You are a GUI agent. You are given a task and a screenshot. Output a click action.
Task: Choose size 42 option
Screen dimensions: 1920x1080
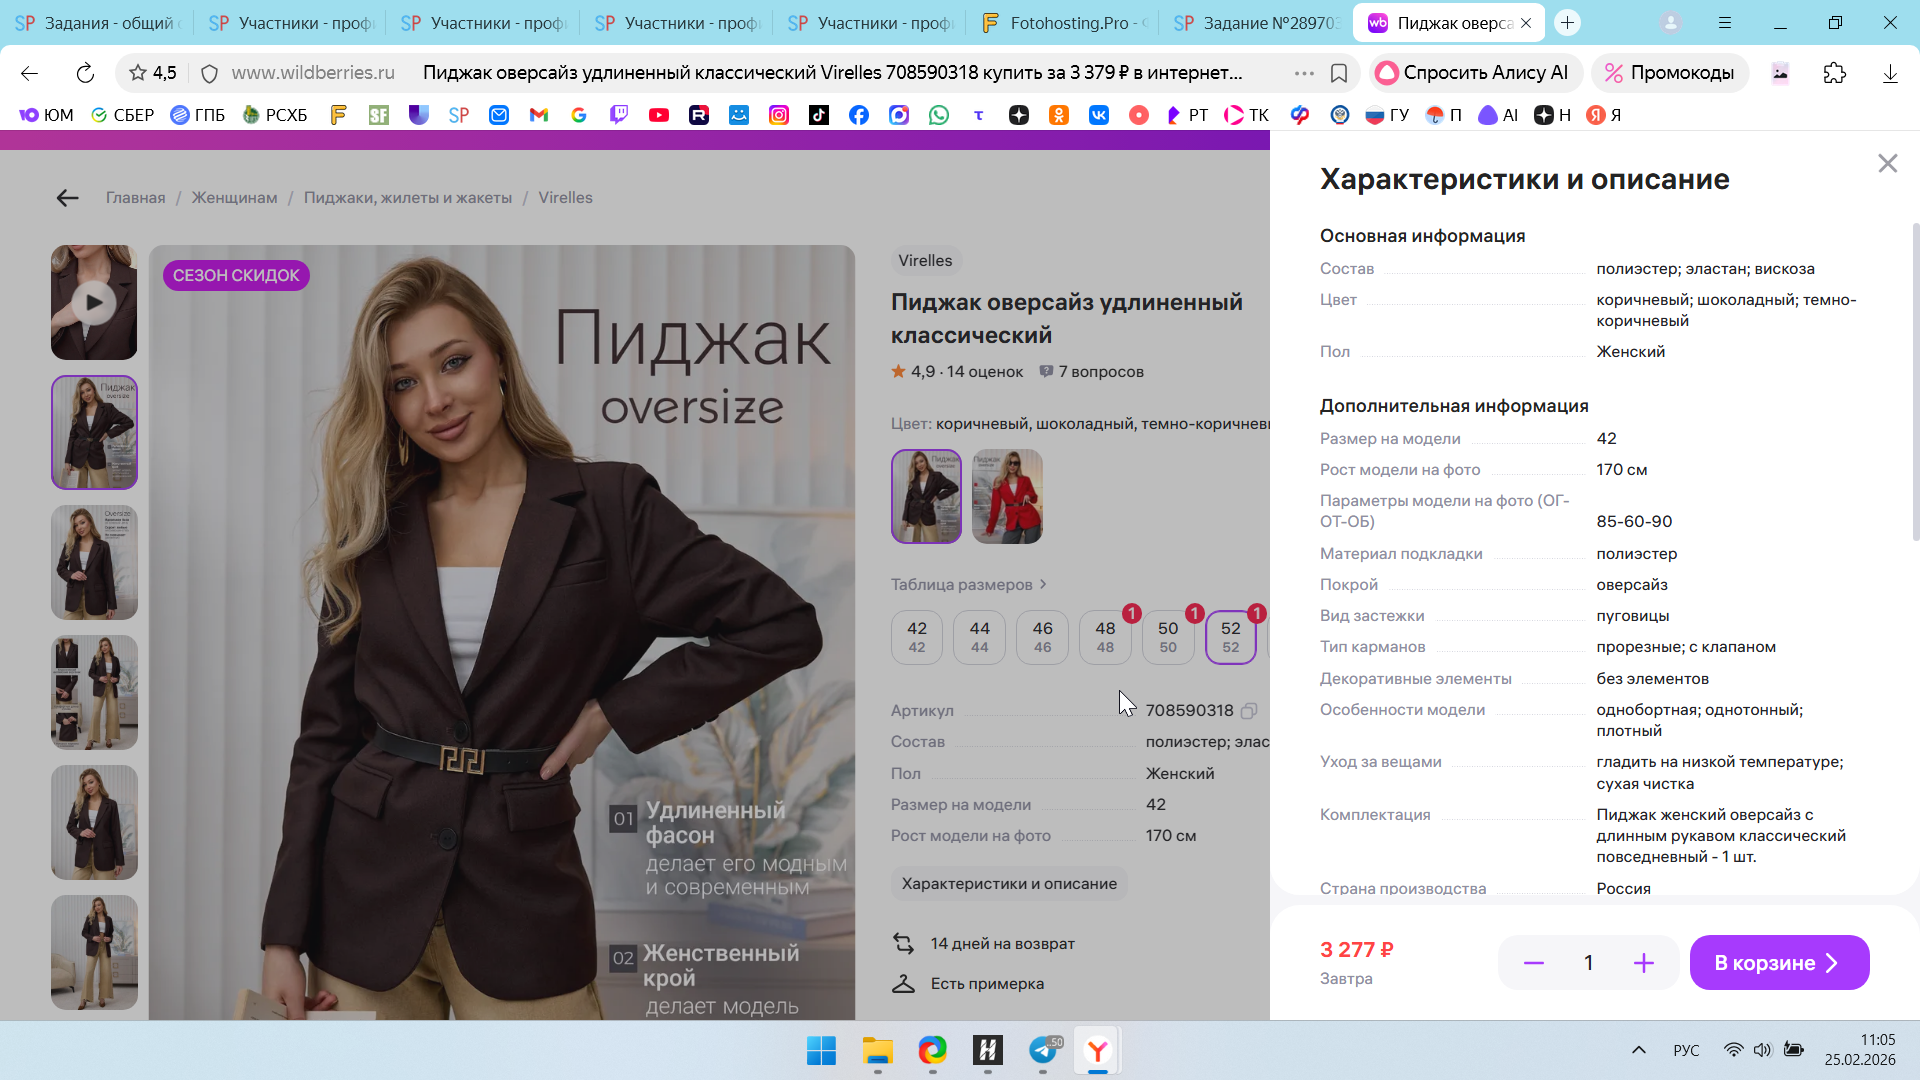pyautogui.click(x=916, y=637)
